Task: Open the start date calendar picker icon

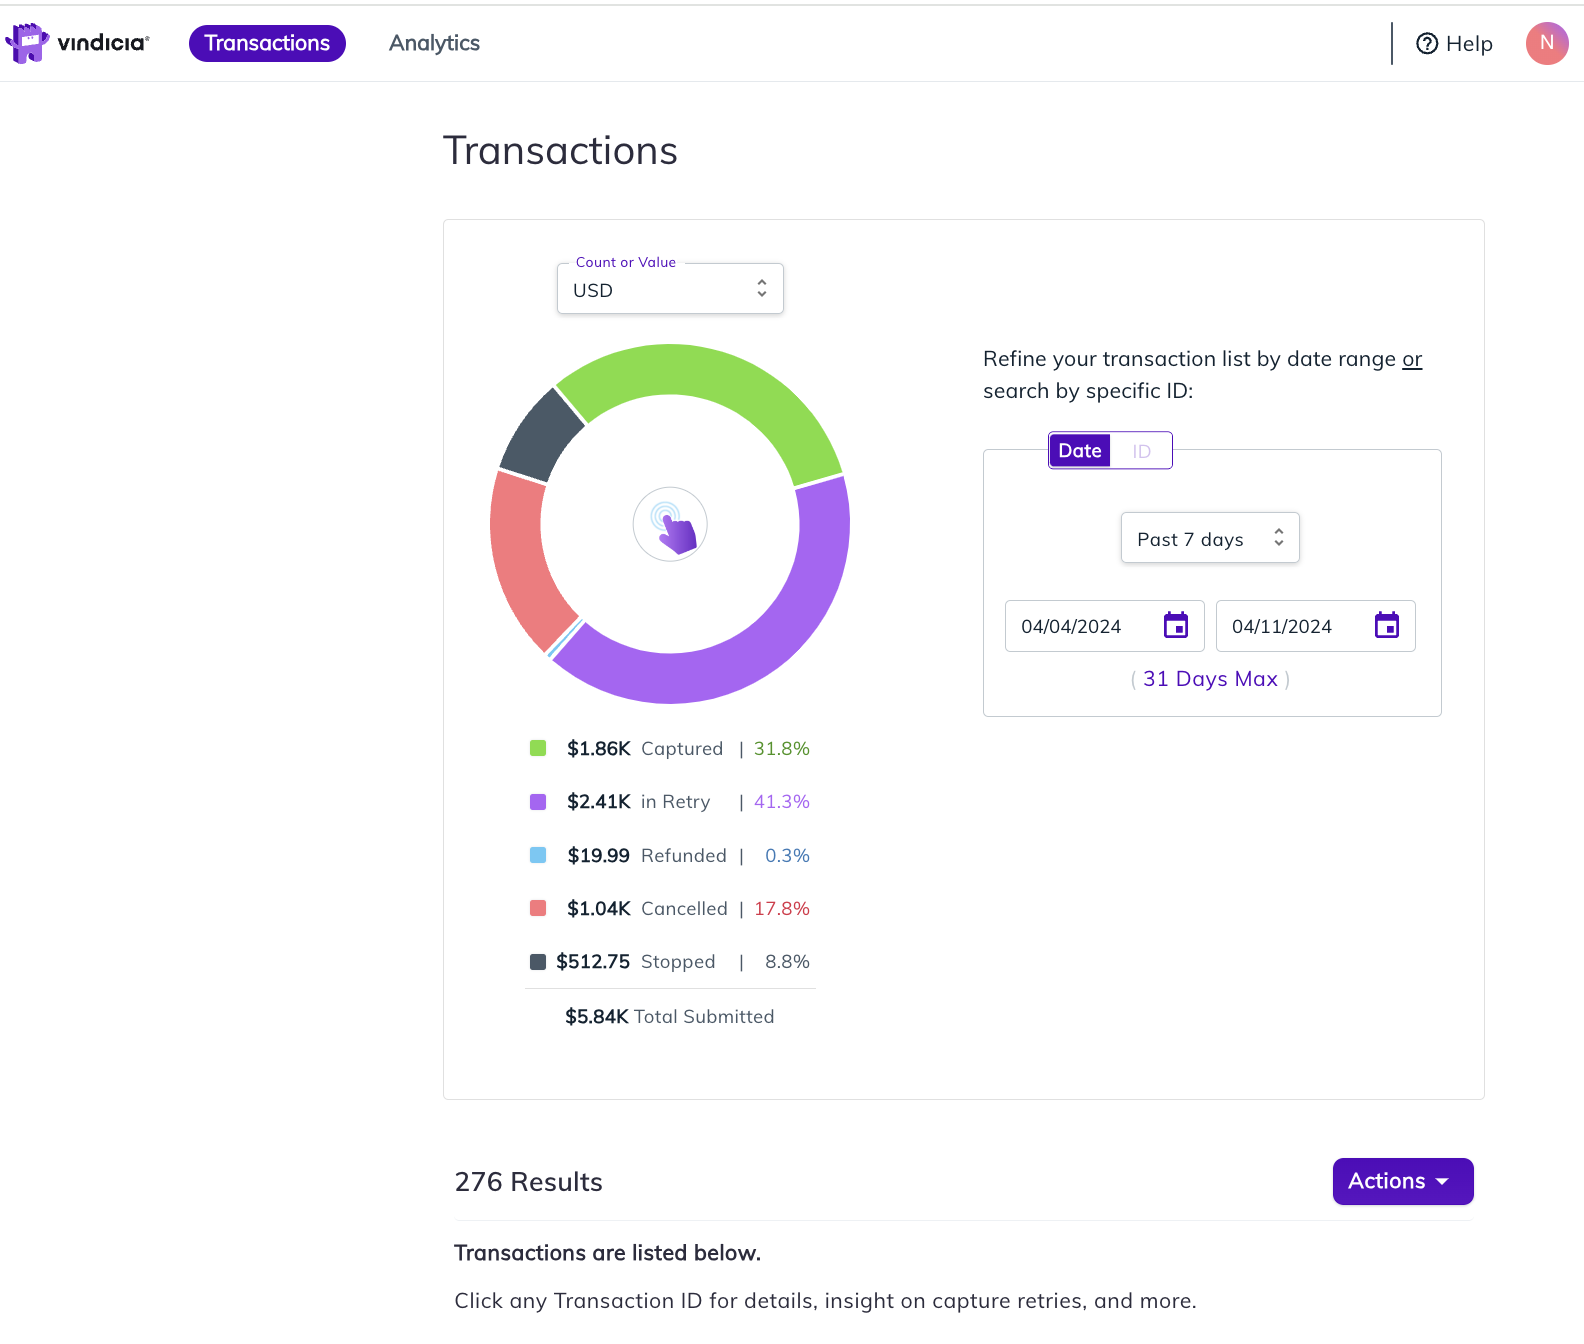Action: pos(1176,625)
